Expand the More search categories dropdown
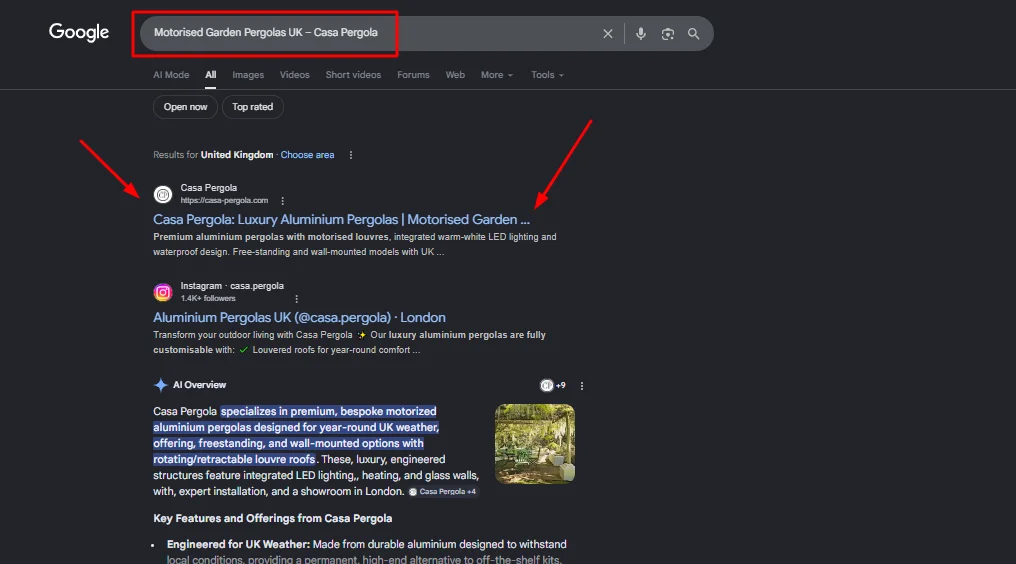The height and width of the screenshot is (564, 1016). [x=496, y=75]
